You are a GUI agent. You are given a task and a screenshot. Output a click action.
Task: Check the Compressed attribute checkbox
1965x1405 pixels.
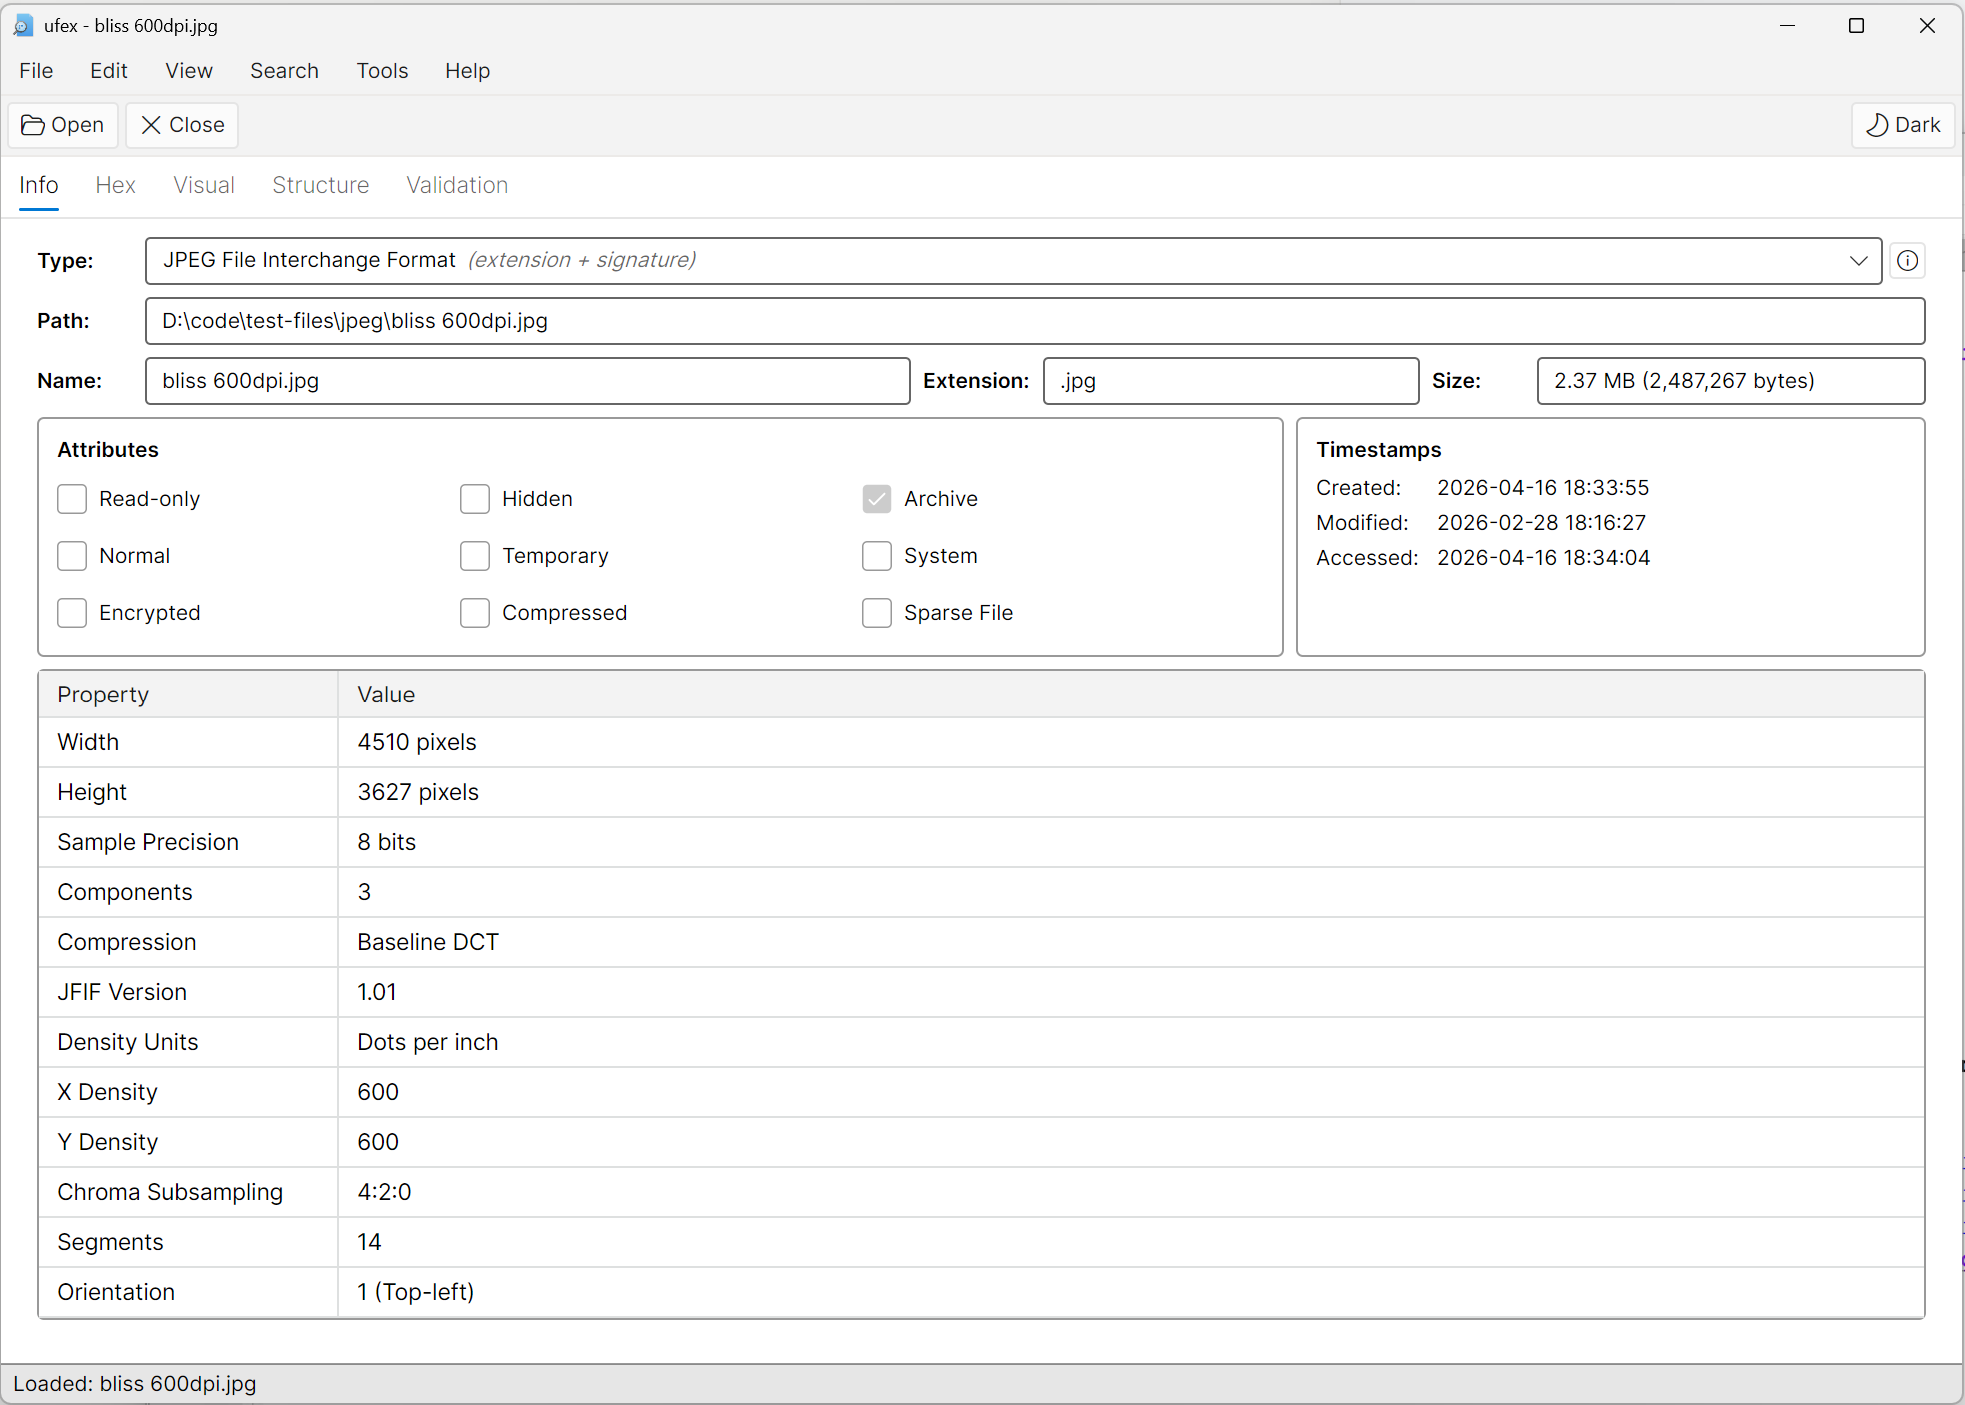click(x=475, y=613)
